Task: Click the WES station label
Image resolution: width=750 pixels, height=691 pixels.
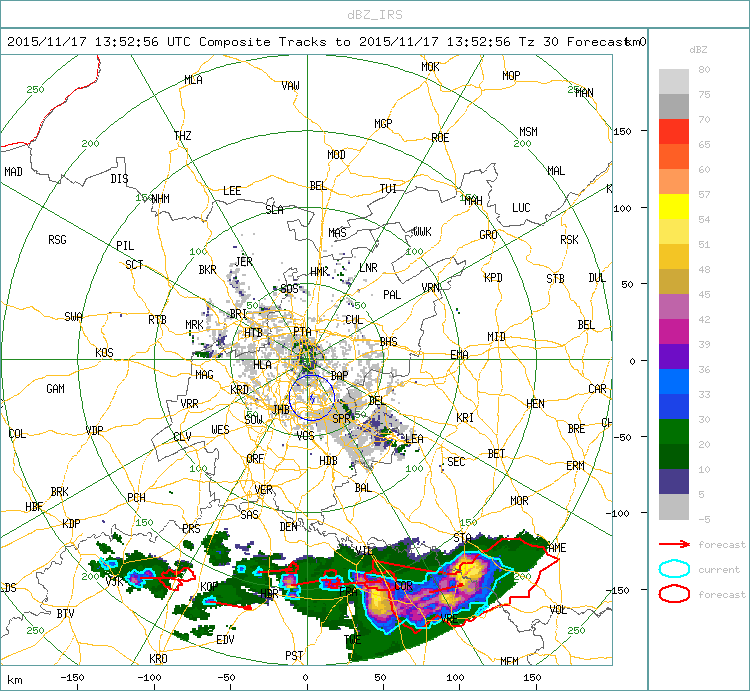Action: [x=221, y=430]
